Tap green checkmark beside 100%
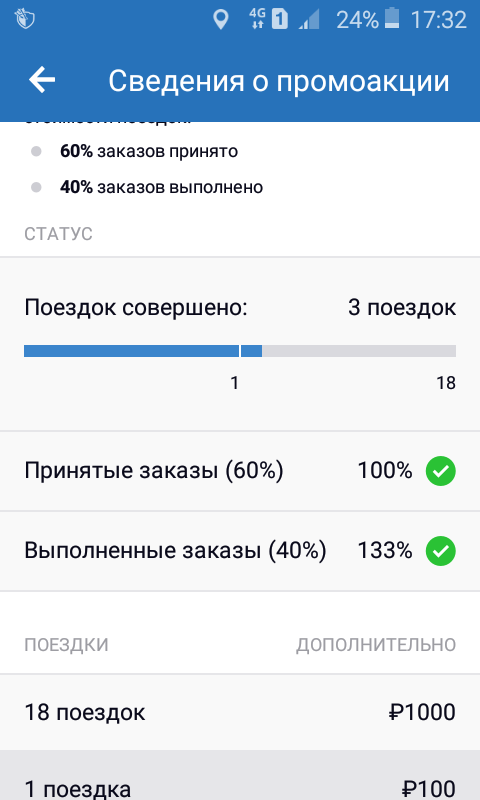This screenshot has width=480, height=800. pyautogui.click(x=441, y=470)
